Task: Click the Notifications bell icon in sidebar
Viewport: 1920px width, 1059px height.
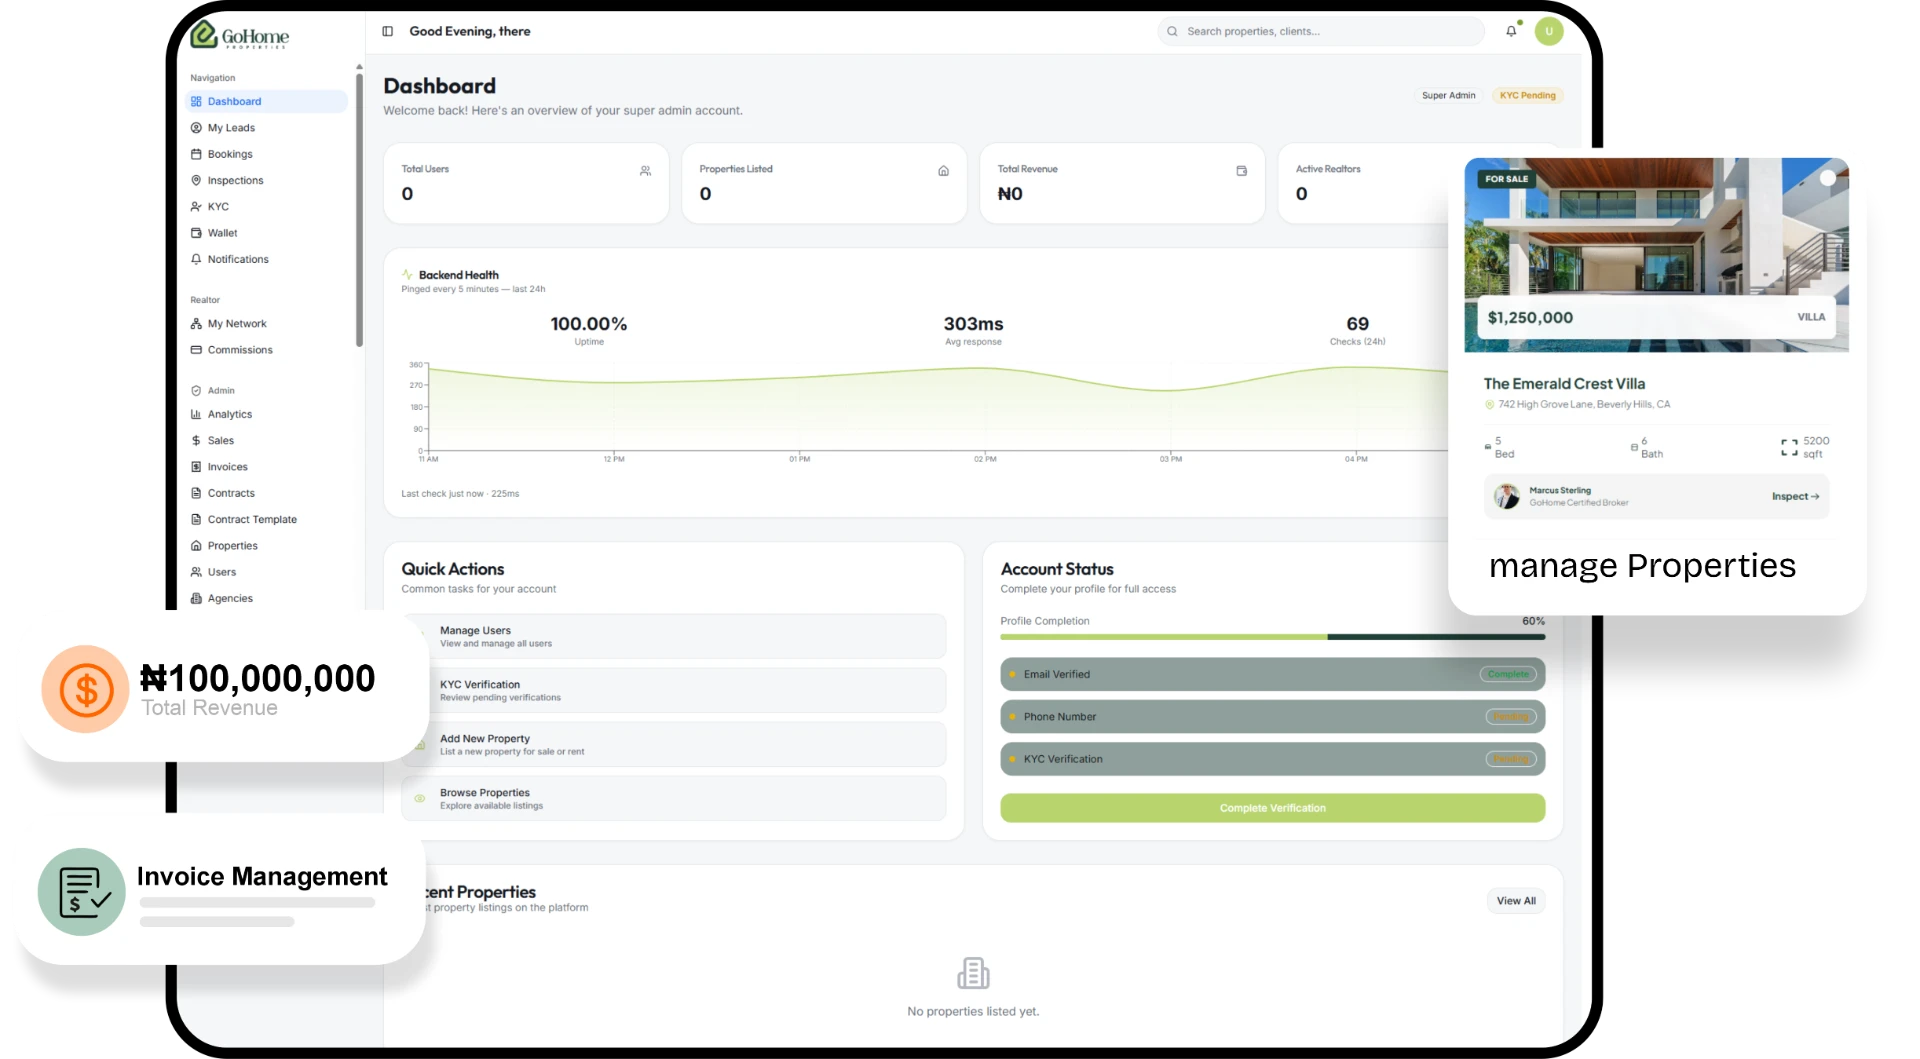Action: tap(196, 259)
